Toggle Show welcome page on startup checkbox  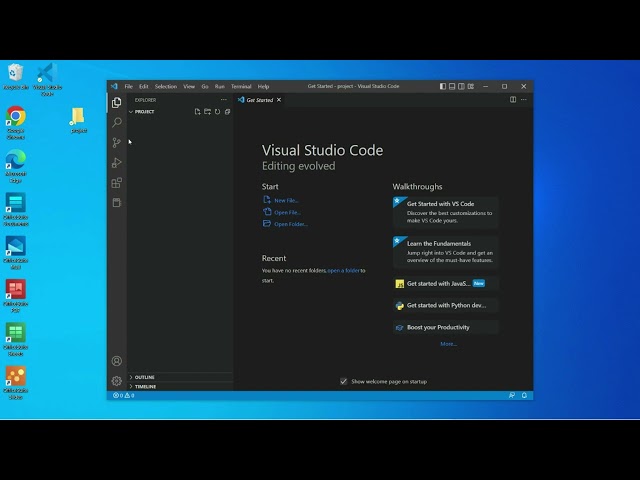(x=344, y=381)
